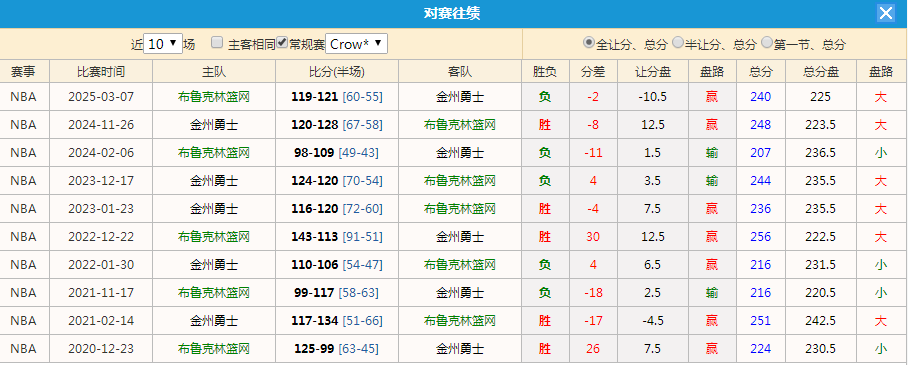Click the 124-120 score

[314, 181]
